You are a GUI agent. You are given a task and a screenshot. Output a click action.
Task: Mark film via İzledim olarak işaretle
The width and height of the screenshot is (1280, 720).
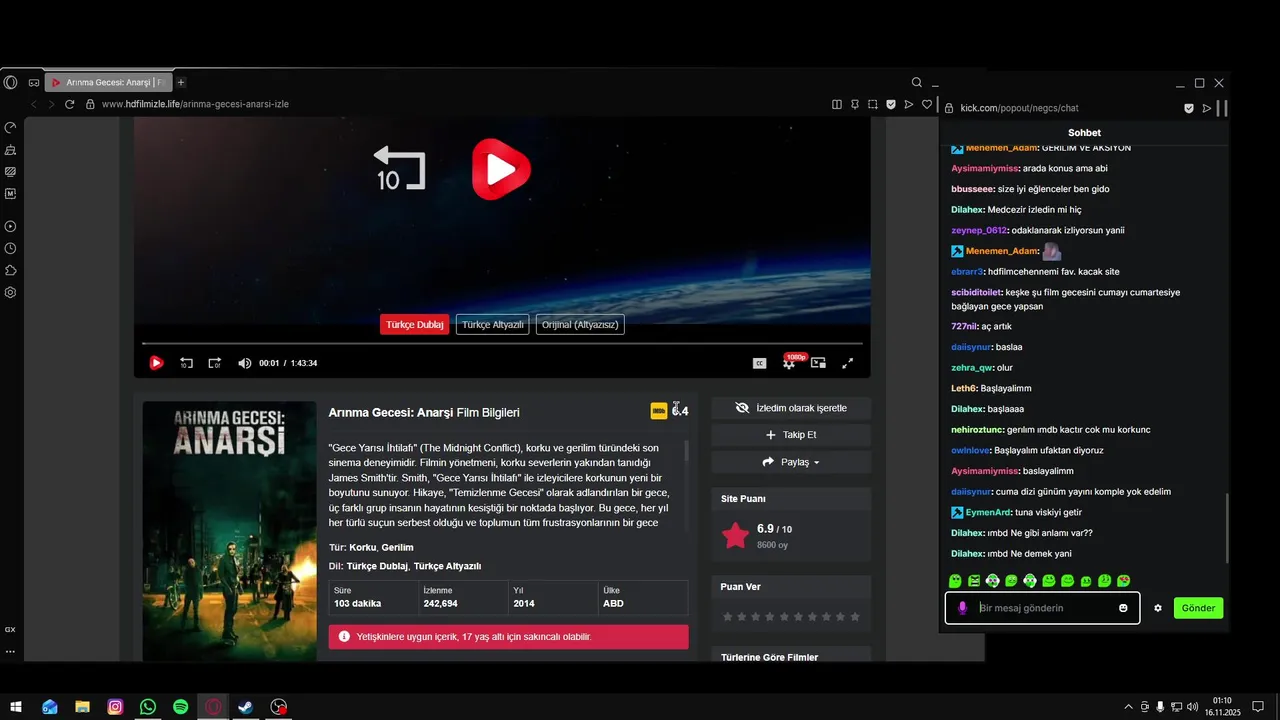pos(791,408)
